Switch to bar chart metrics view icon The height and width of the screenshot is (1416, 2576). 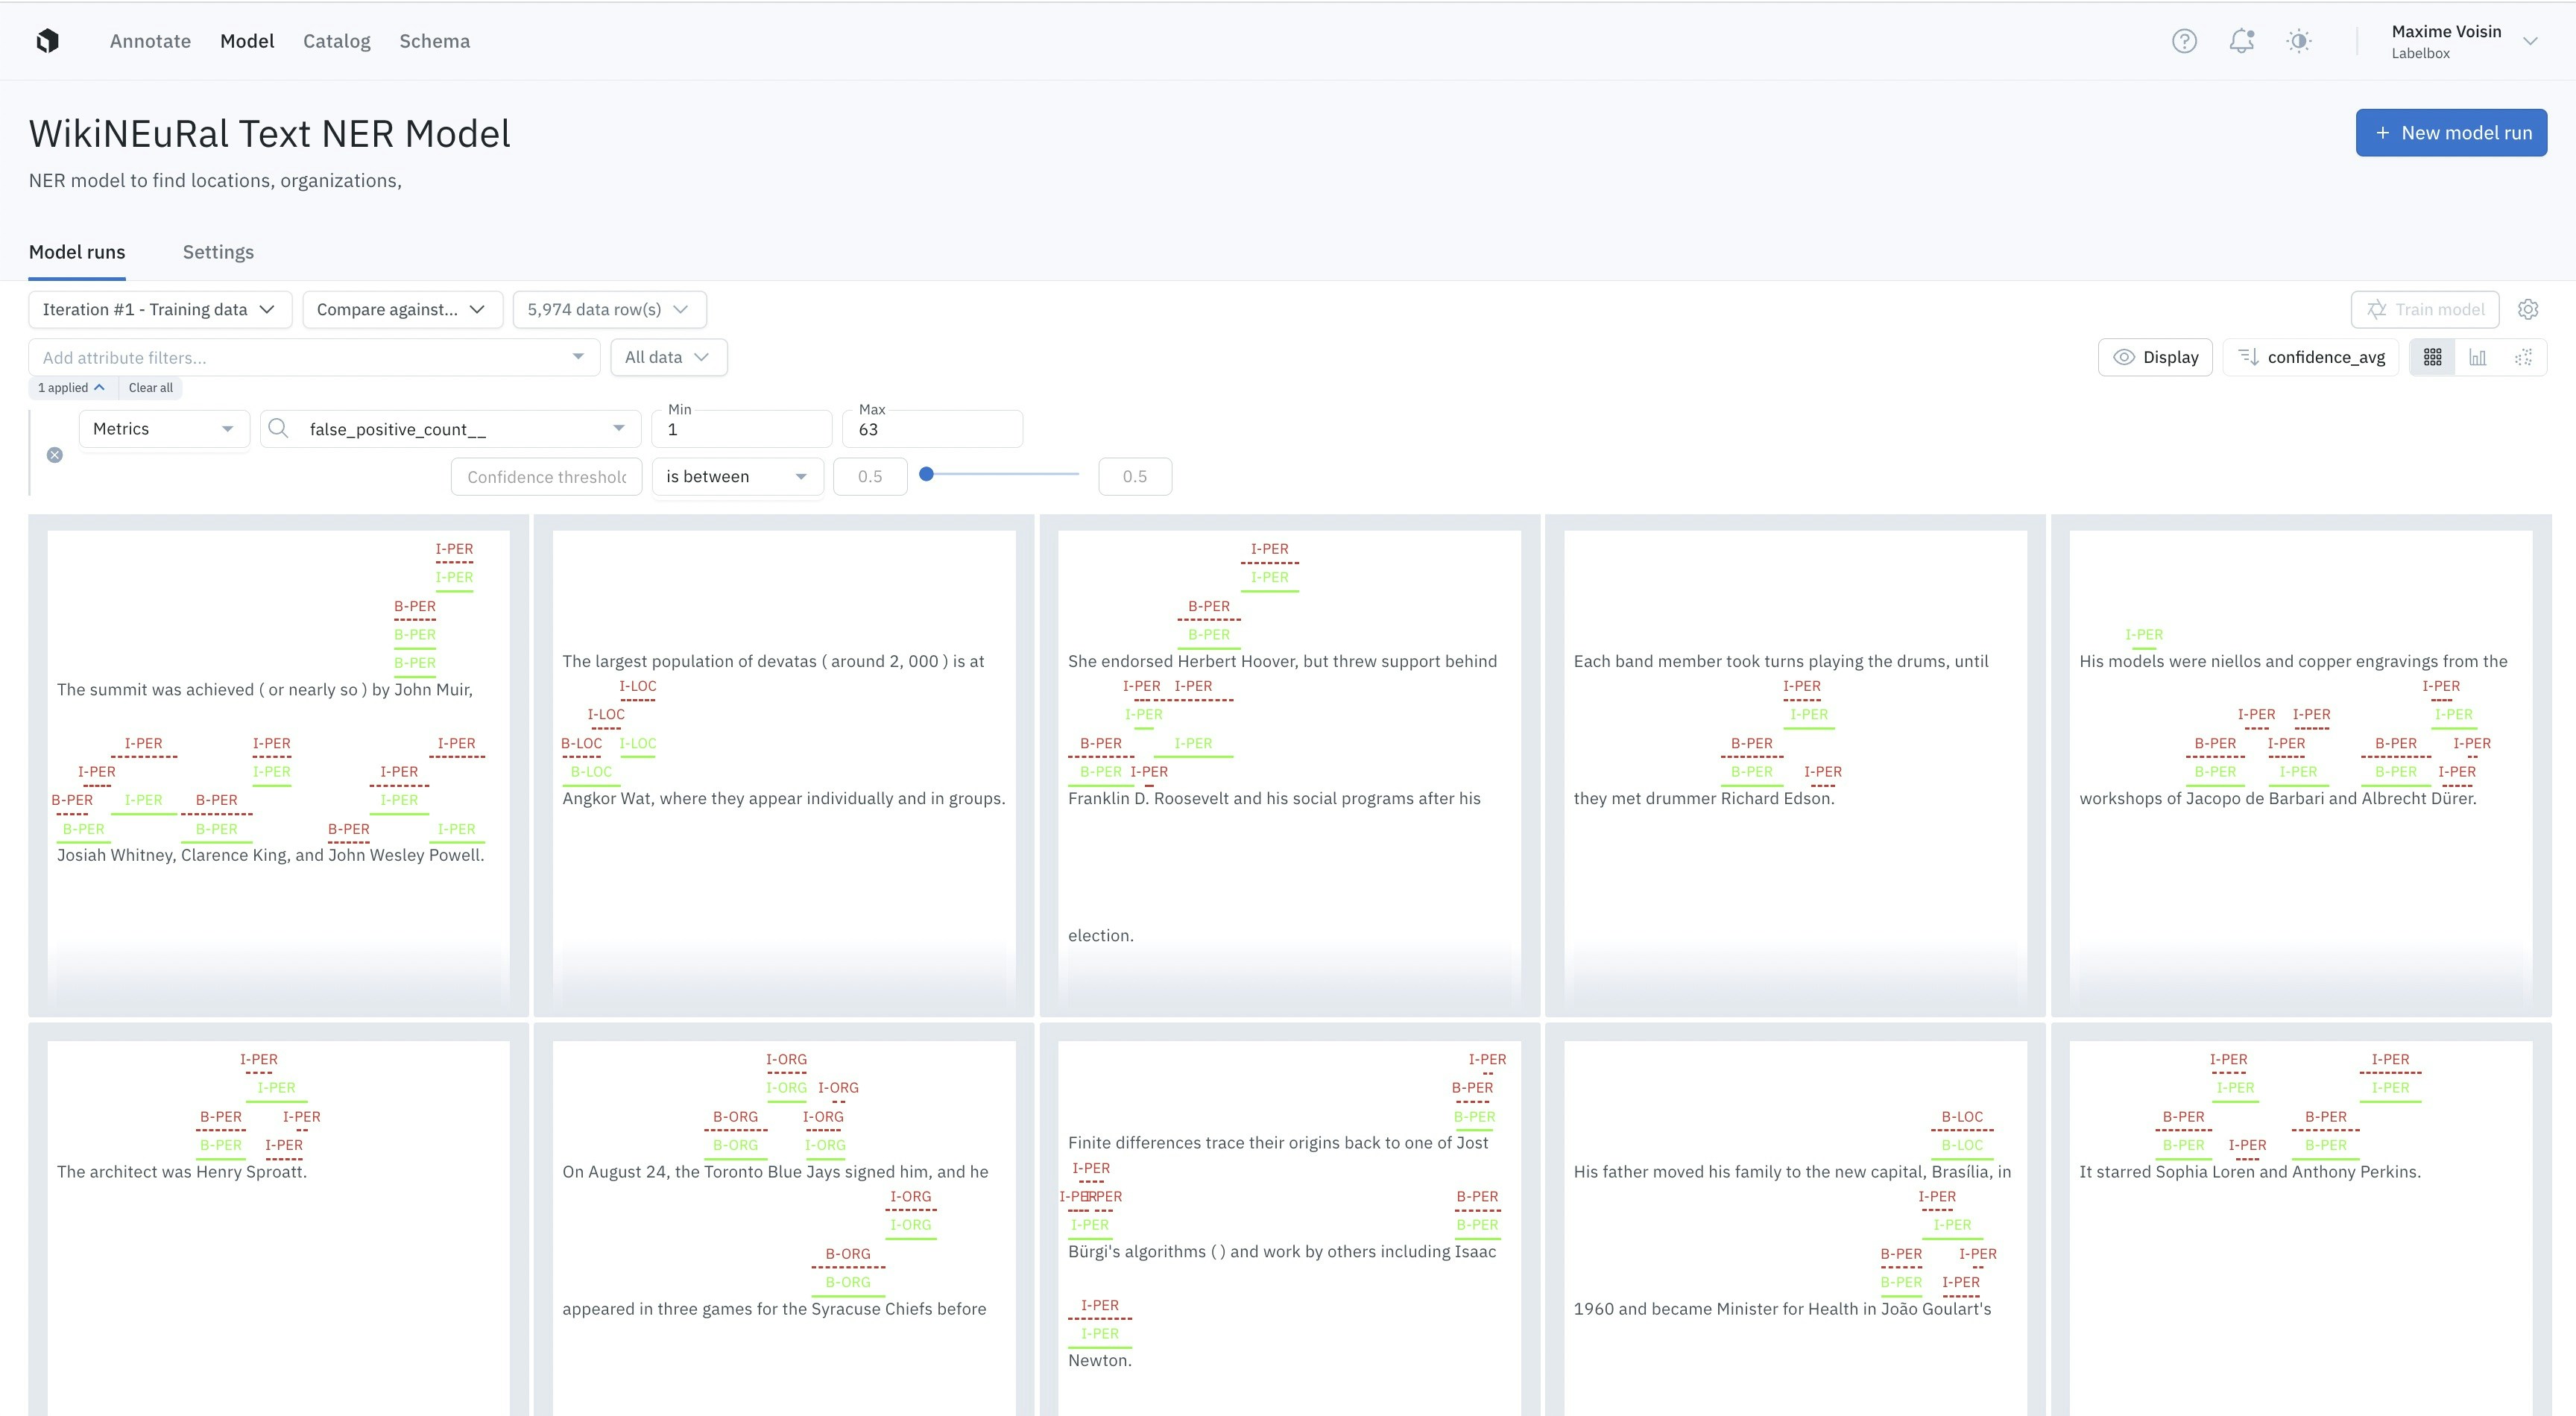pos(2478,357)
